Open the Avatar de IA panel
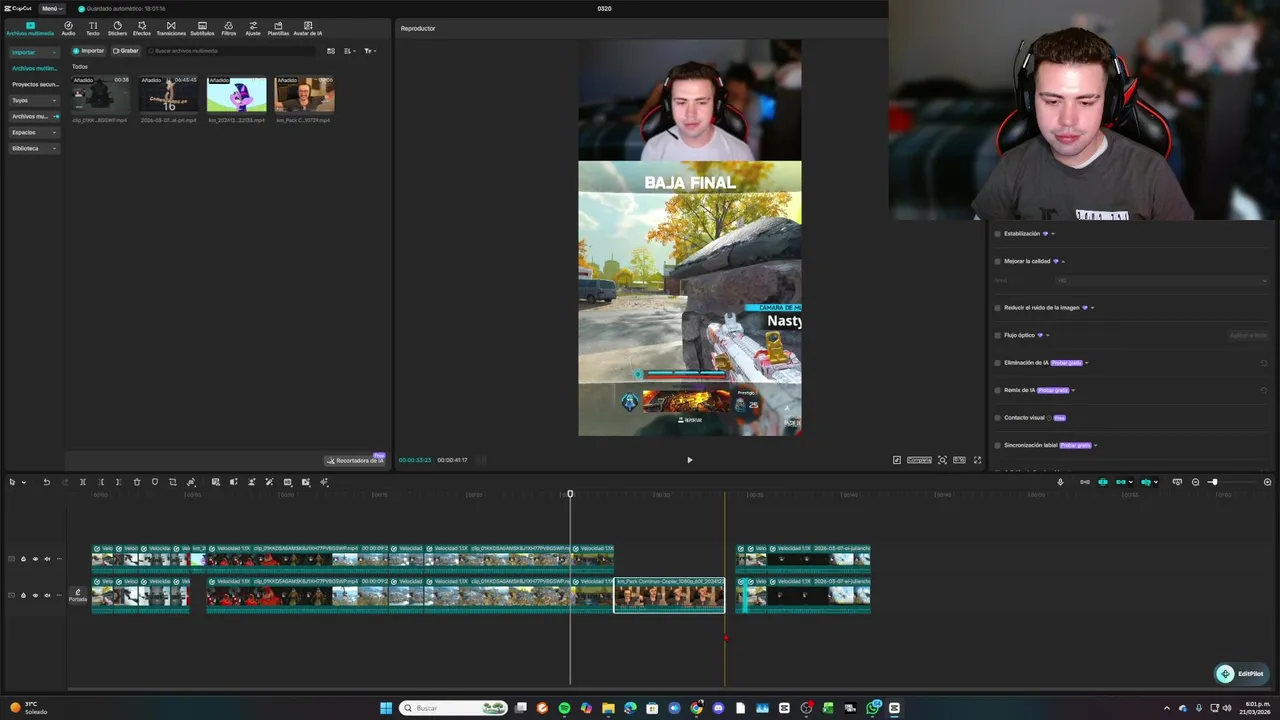1280x720 pixels. click(308, 28)
